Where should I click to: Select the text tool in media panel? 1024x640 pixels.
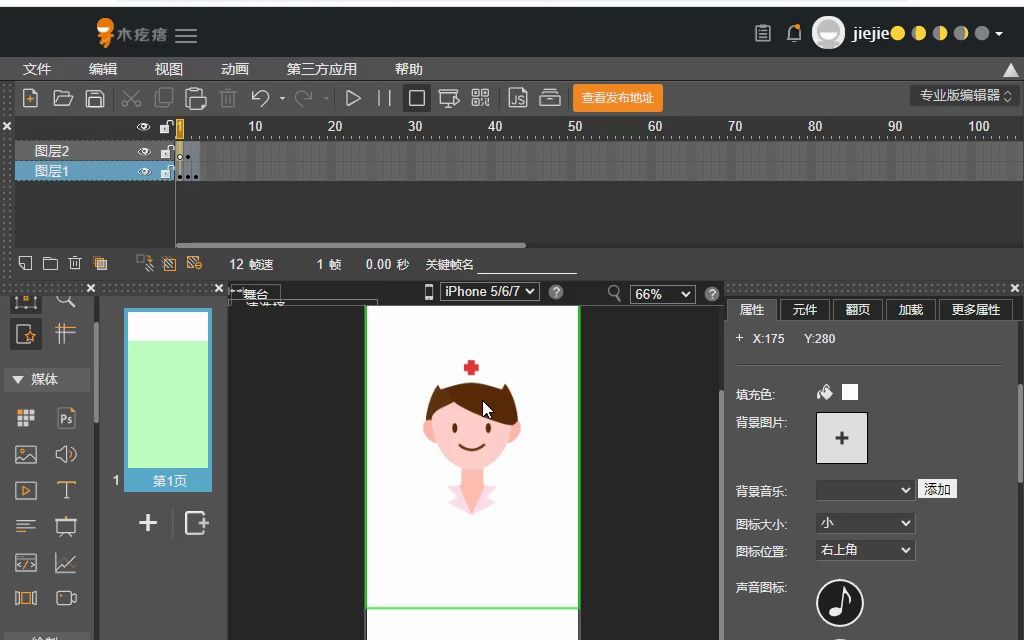click(66, 490)
